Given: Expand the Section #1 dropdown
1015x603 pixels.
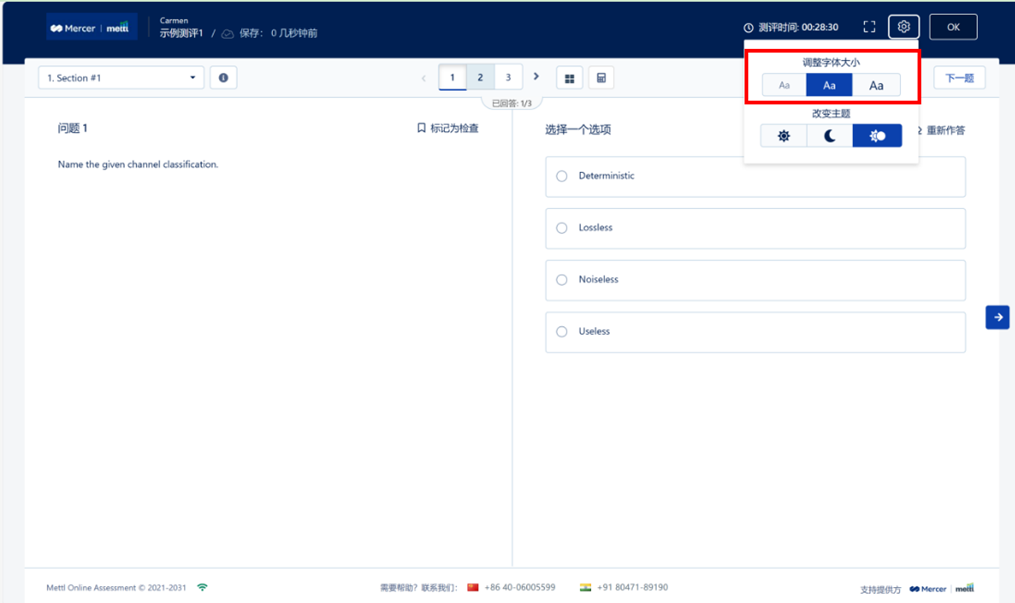Looking at the screenshot, I should [121, 78].
